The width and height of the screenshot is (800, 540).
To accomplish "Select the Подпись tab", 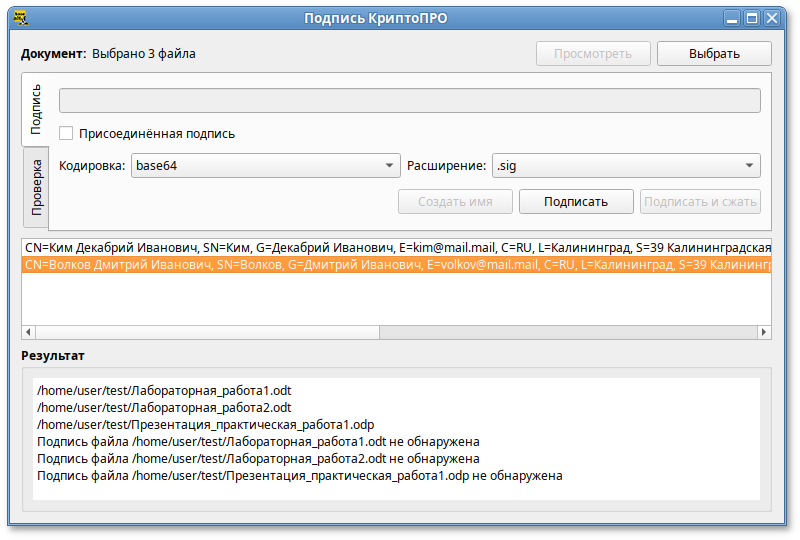I will click(36, 109).
